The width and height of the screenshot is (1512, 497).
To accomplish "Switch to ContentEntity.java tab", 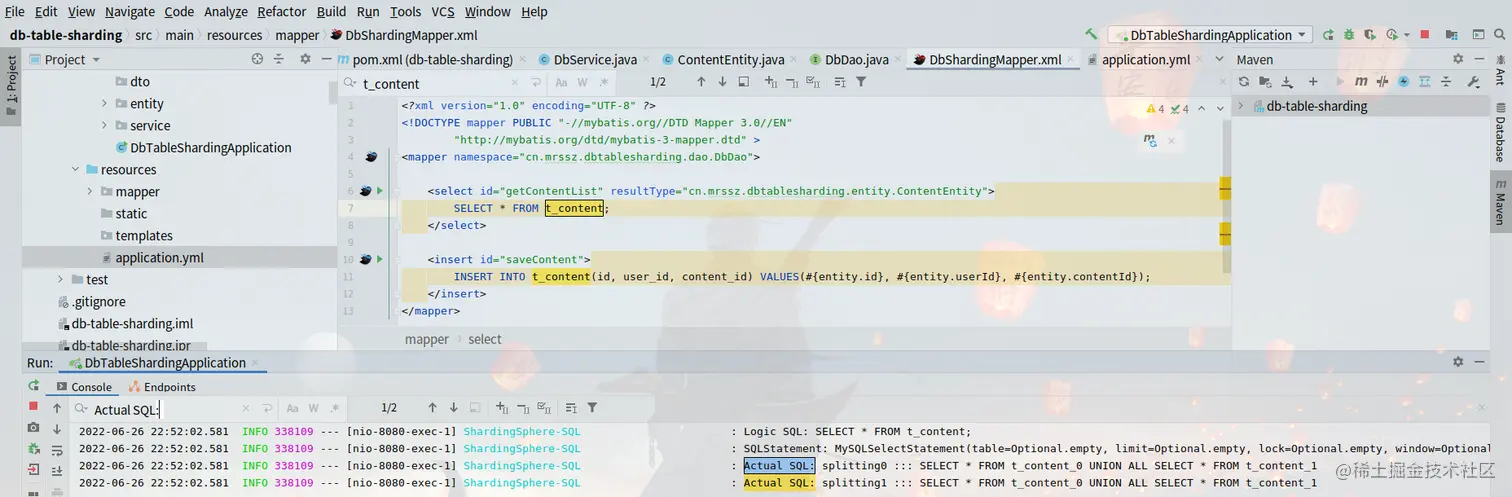I will [x=722, y=59].
